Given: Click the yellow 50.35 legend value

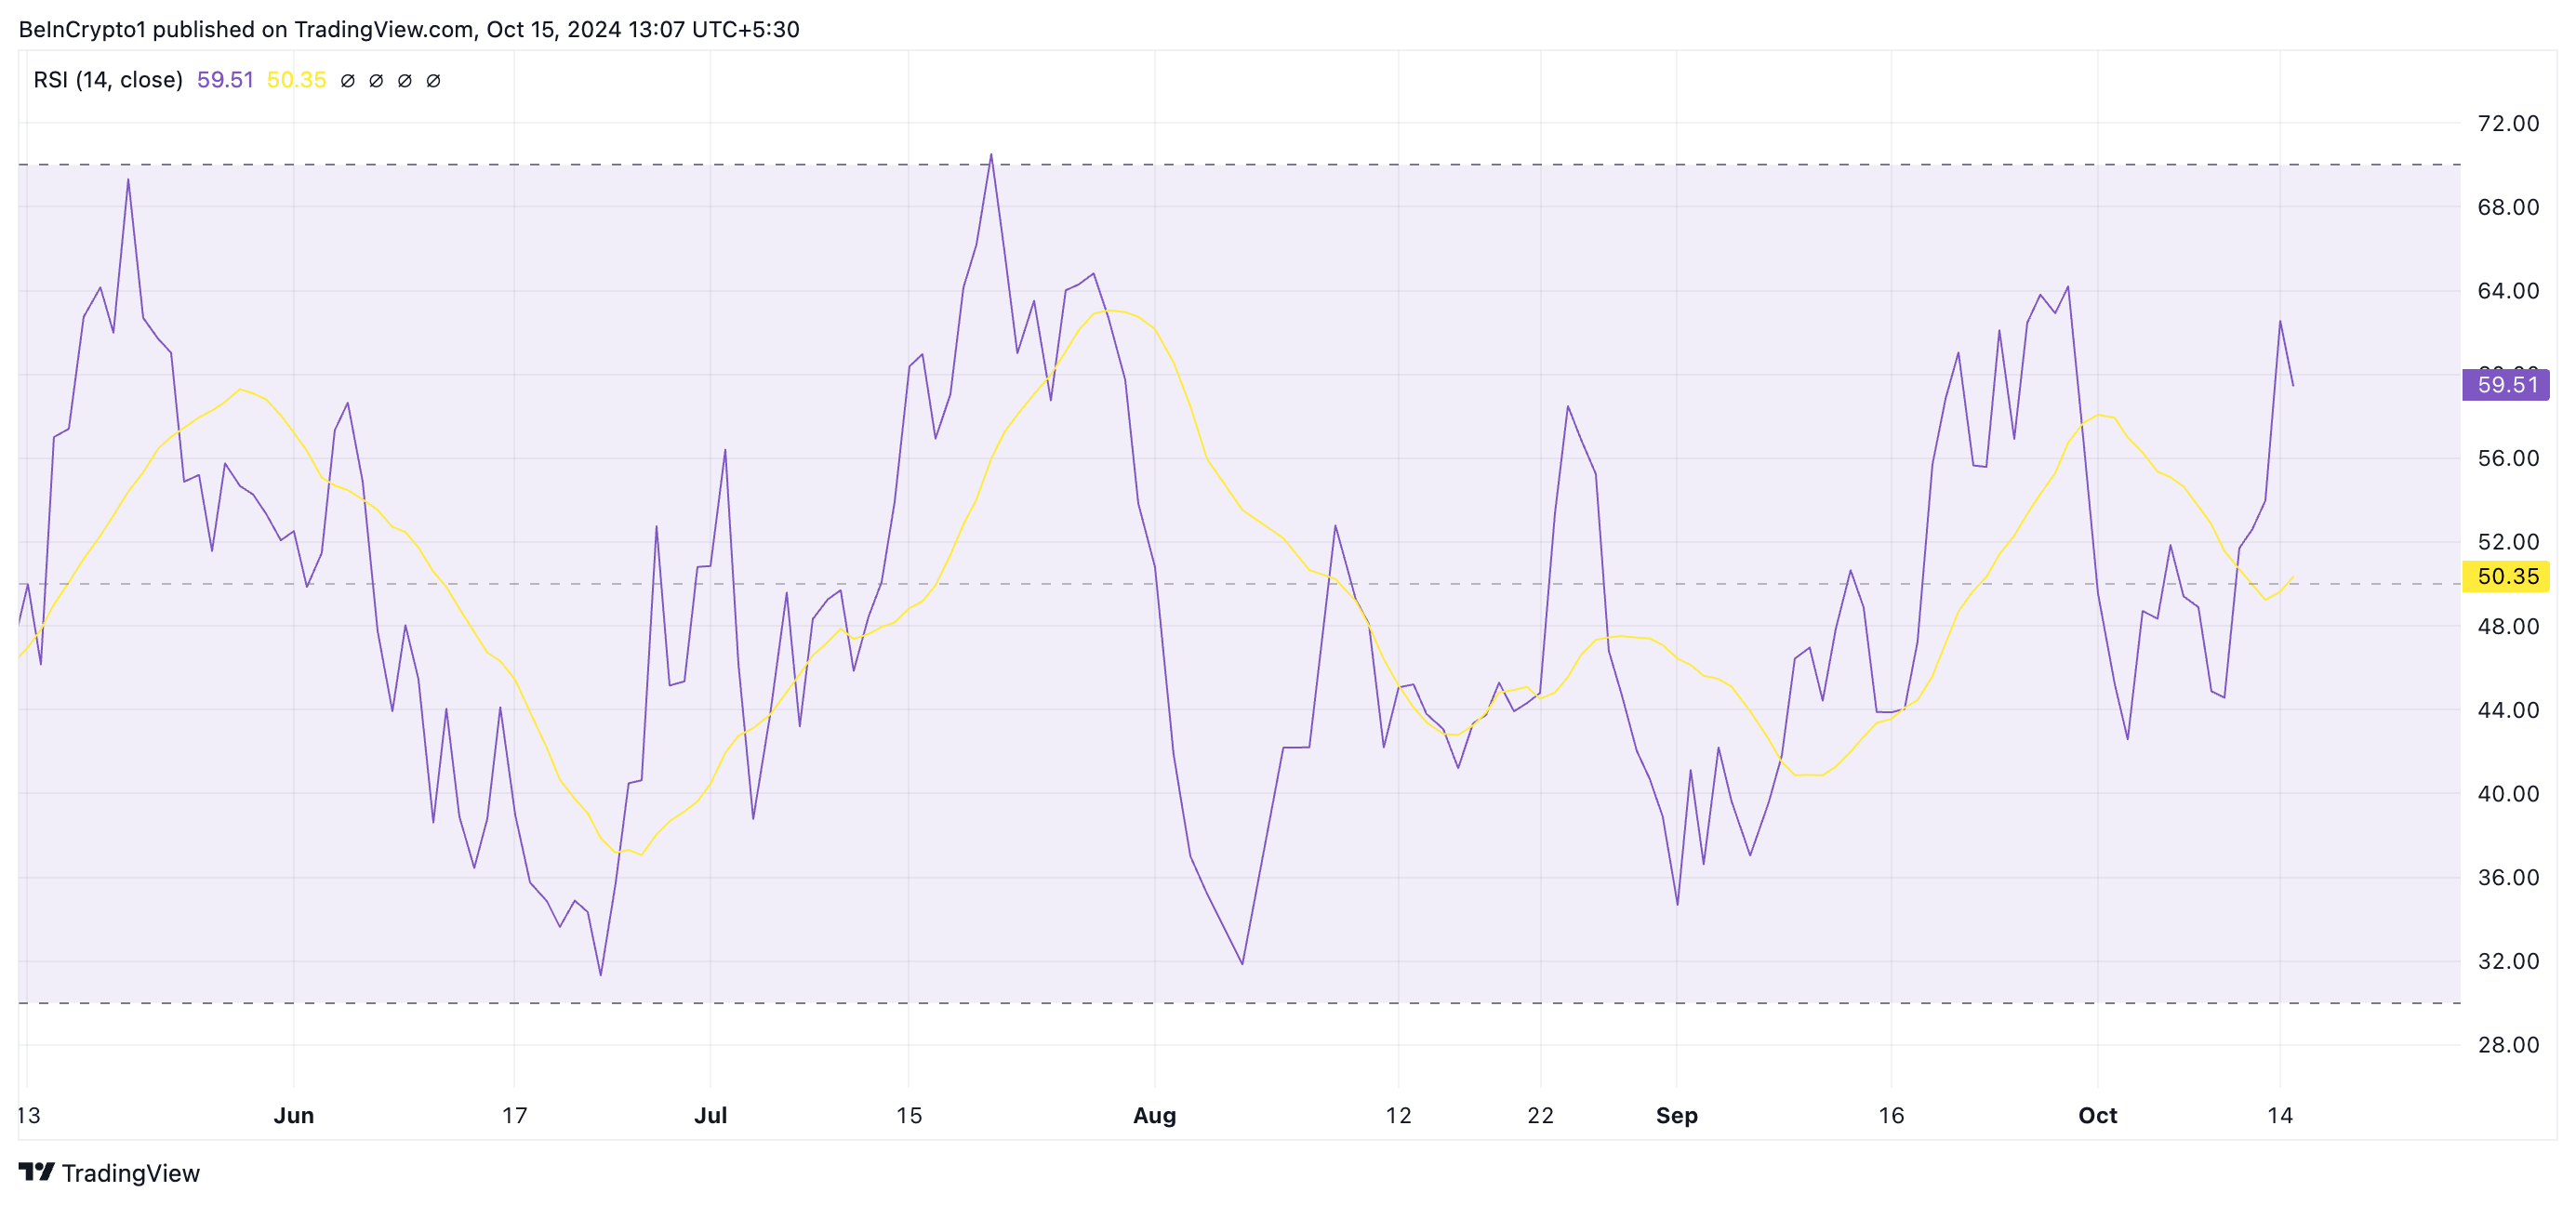Looking at the screenshot, I should coord(296,80).
